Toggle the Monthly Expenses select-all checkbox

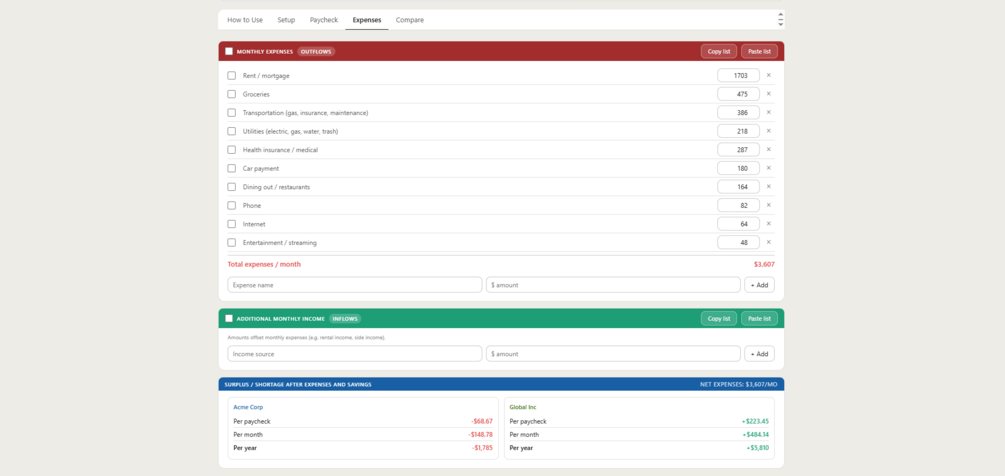229,51
